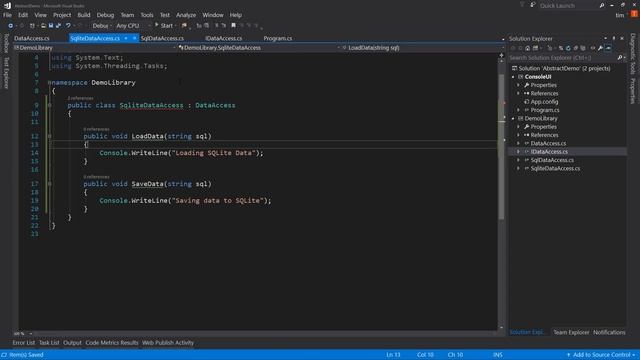Collapse the ConsoleUI project node
The image size is (640, 360).
[x=513, y=77]
